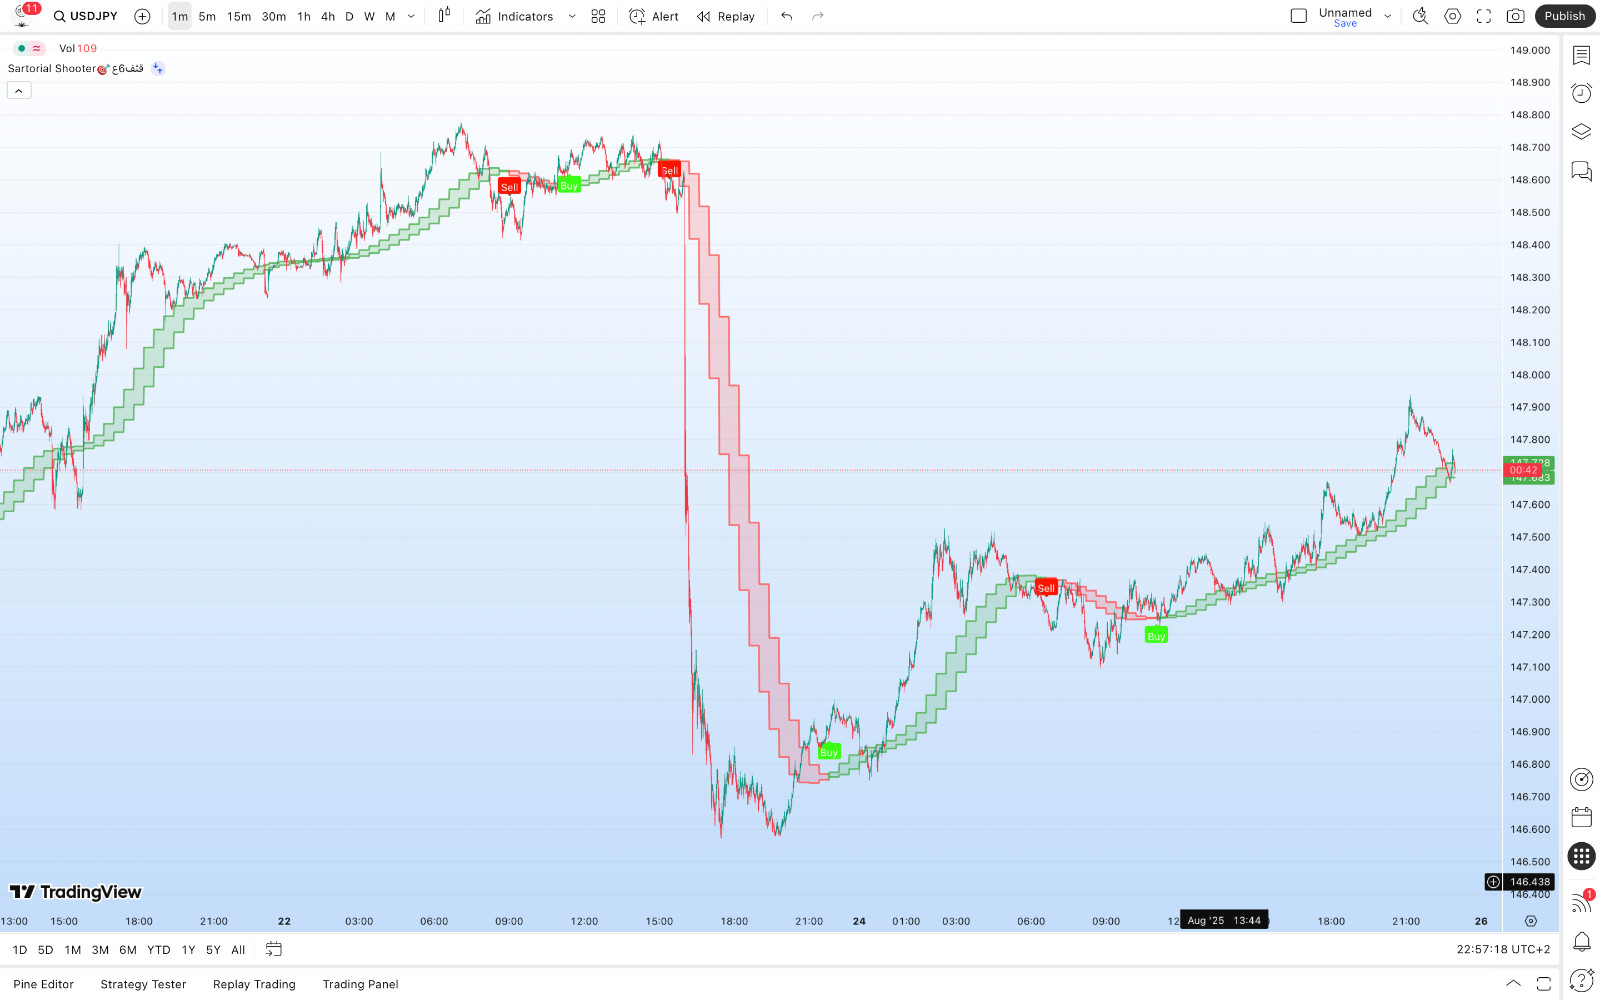
Task: Switch to the monthly (M) timeframe
Action: pyautogui.click(x=390, y=16)
